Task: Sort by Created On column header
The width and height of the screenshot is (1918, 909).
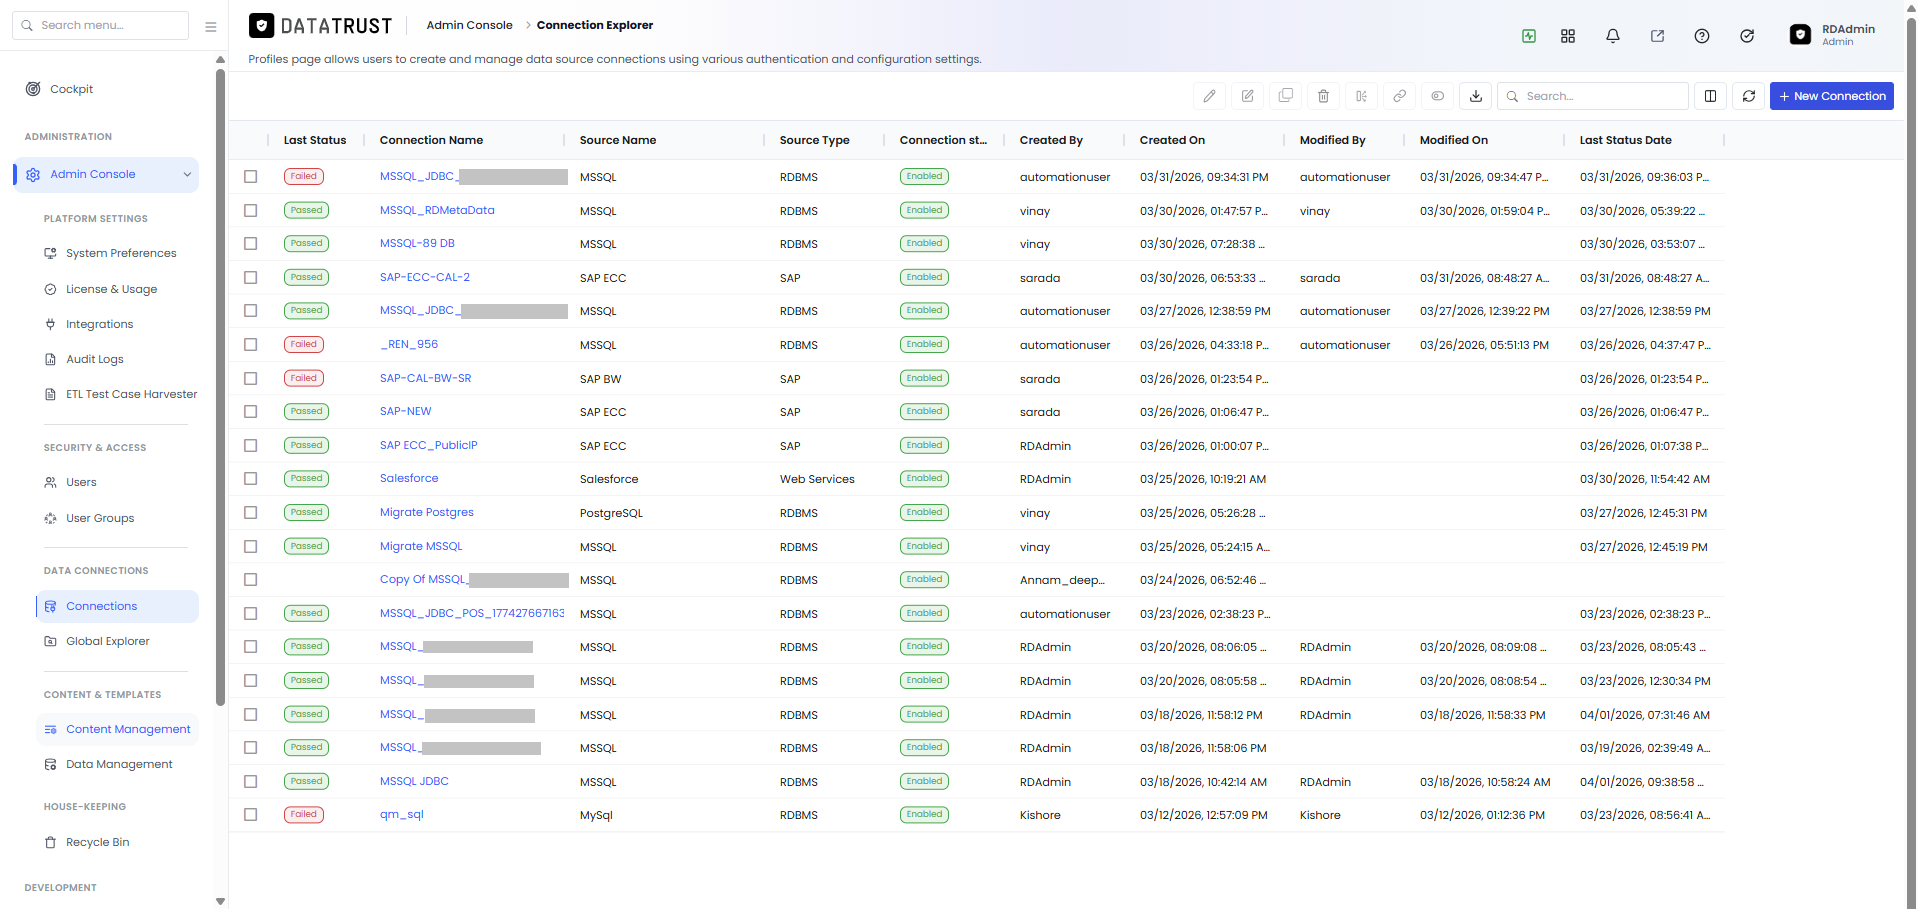Action: [x=1172, y=140]
